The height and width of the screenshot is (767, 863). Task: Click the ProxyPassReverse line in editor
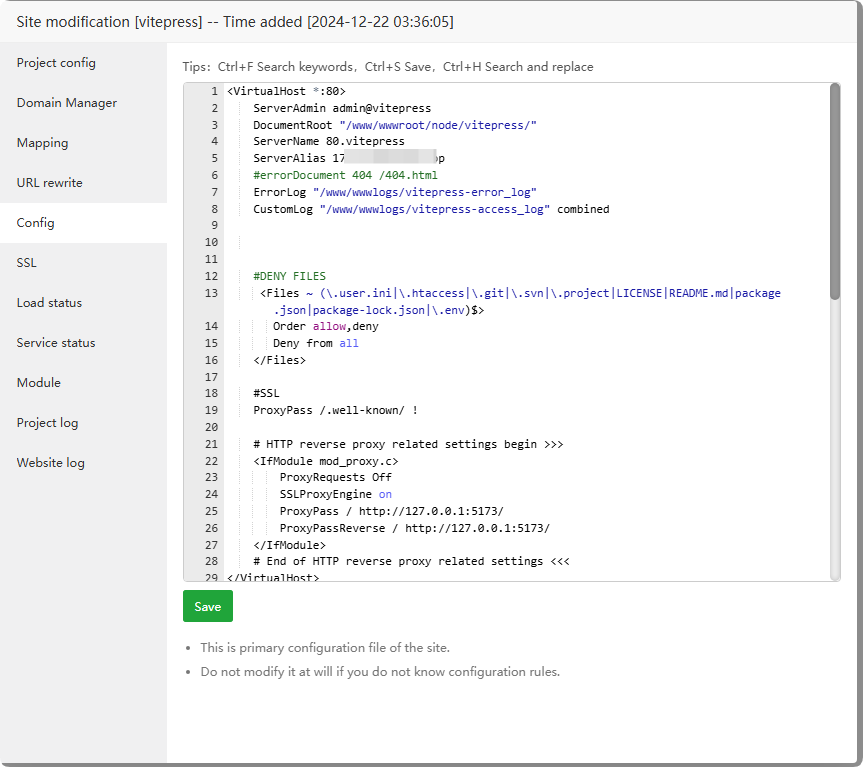(x=414, y=528)
